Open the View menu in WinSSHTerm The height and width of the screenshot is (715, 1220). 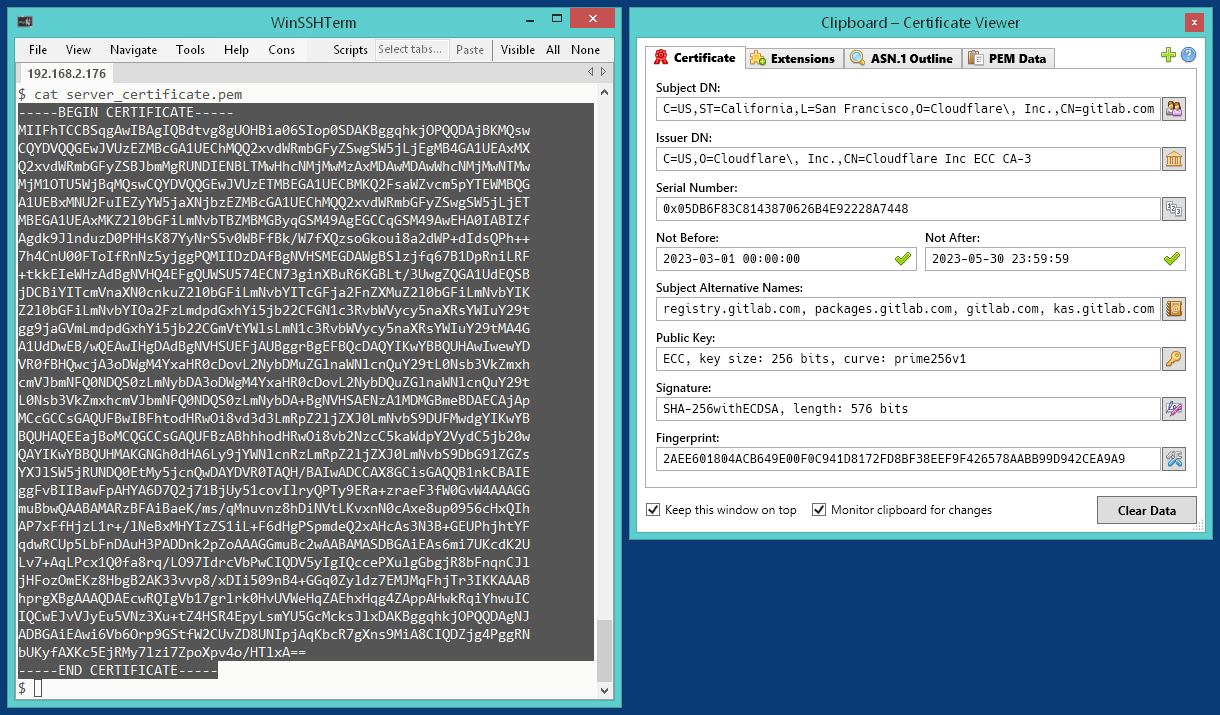(78, 50)
